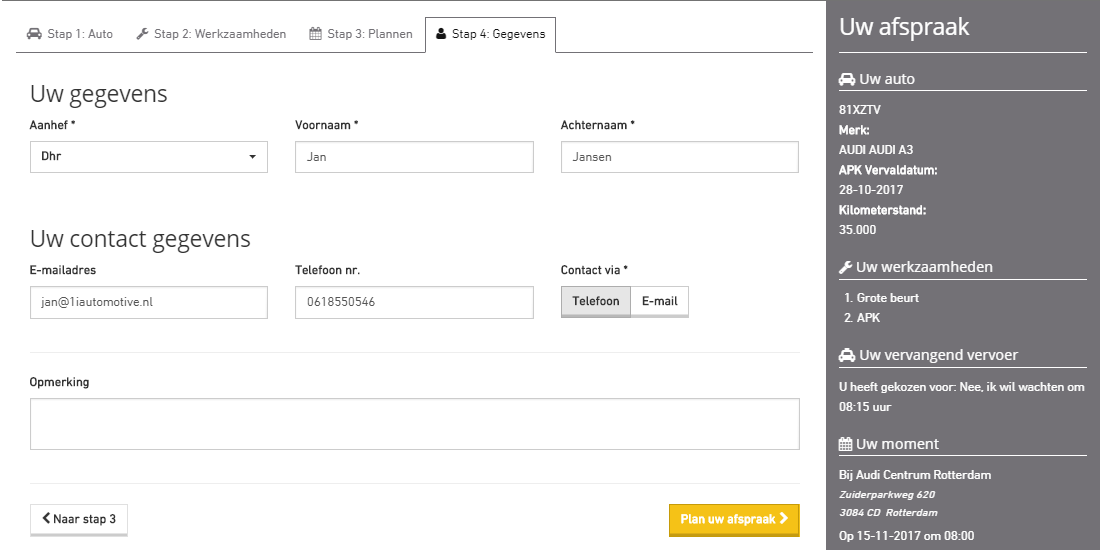Click the Uw gegevens heading

tap(98, 94)
